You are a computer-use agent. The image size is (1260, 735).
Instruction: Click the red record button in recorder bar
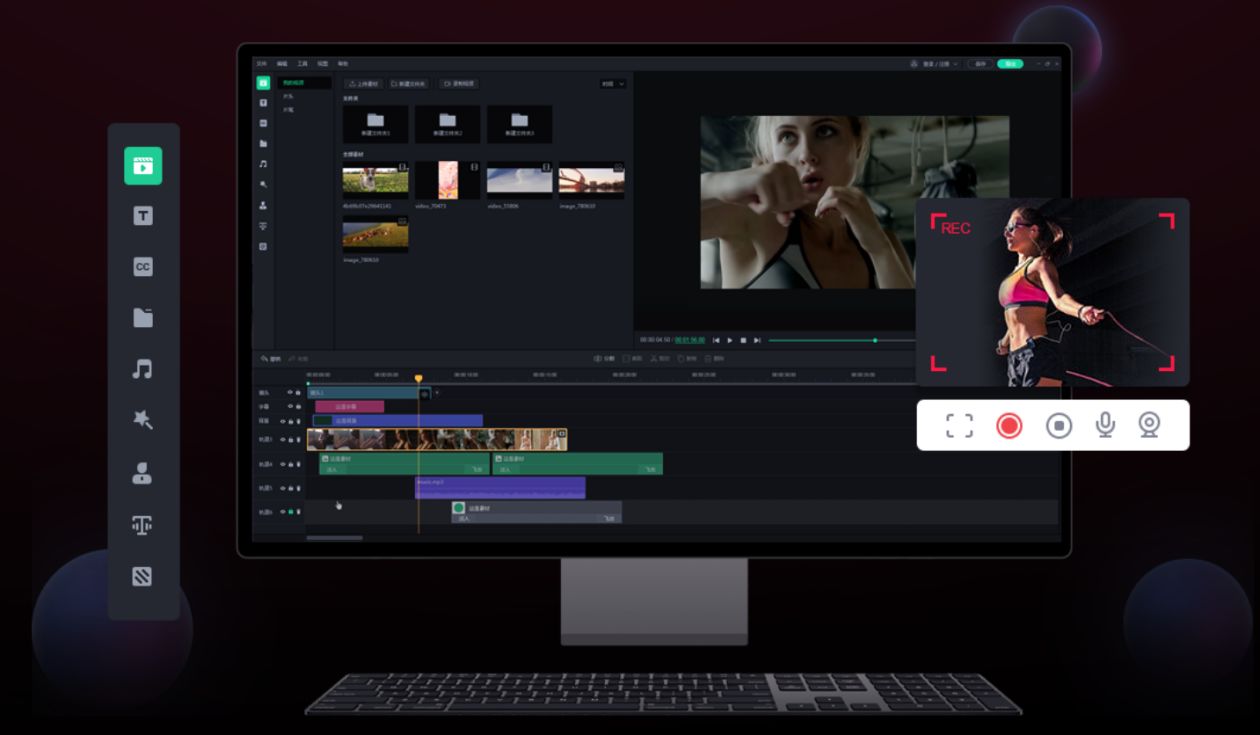point(1009,426)
